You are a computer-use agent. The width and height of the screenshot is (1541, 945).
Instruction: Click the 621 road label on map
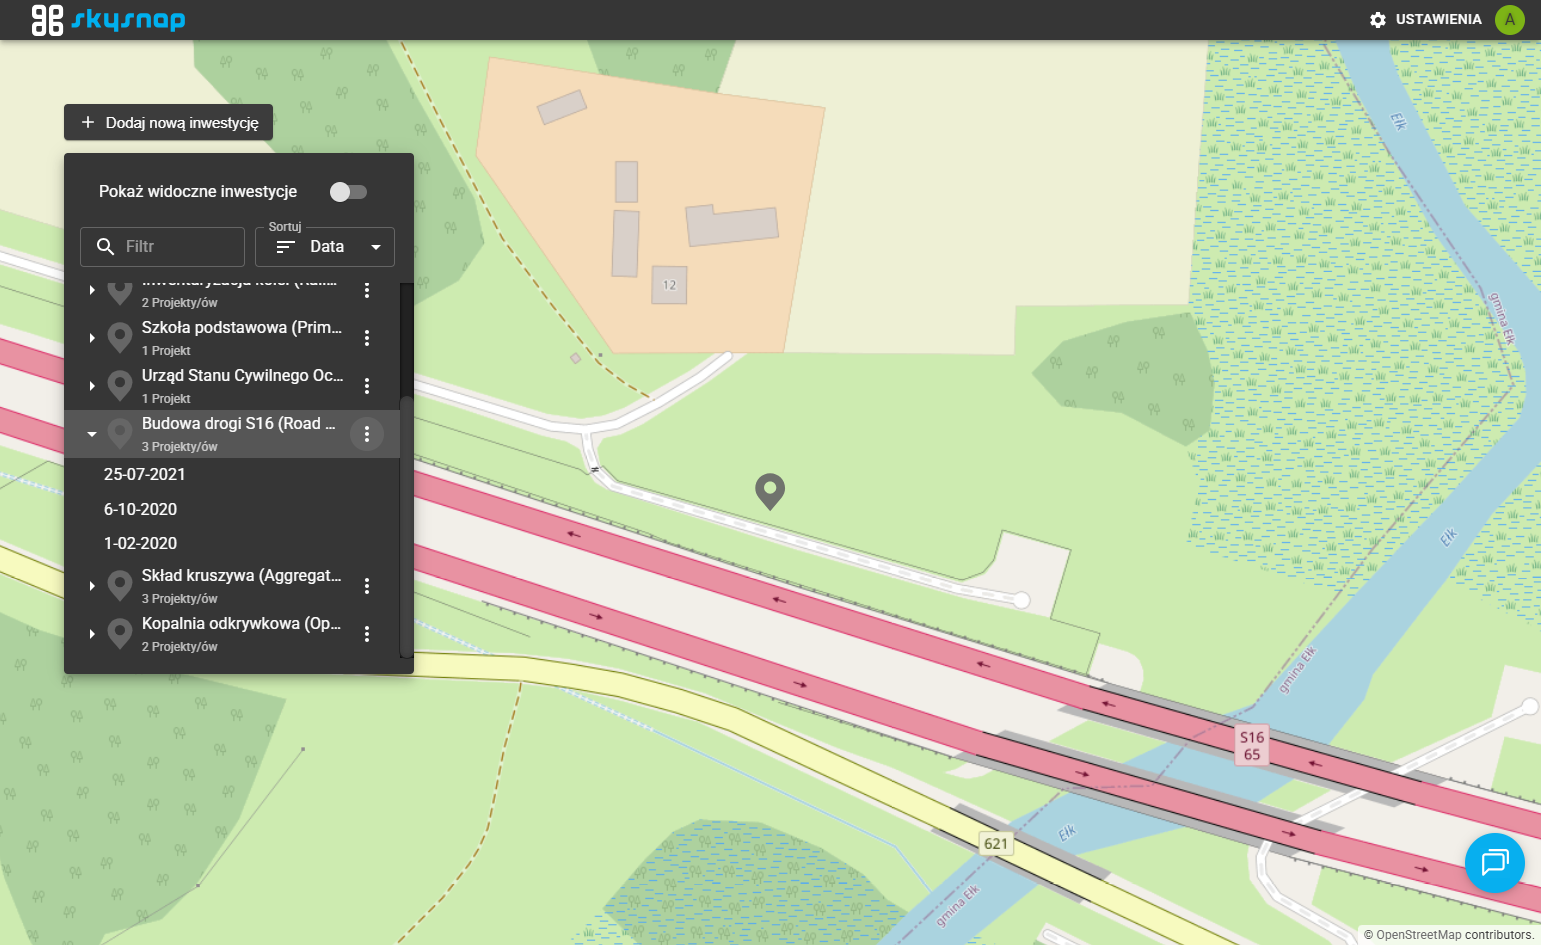click(996, 843)
